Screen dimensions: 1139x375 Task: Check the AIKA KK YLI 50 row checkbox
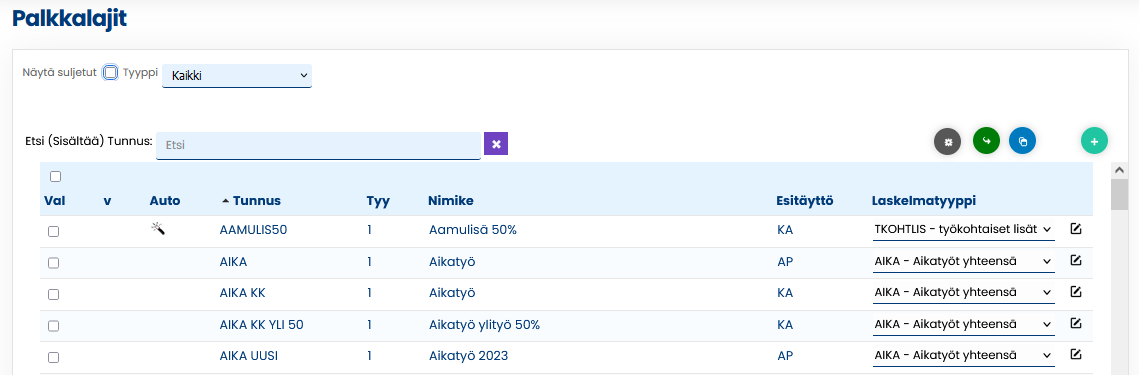point(53,326)
